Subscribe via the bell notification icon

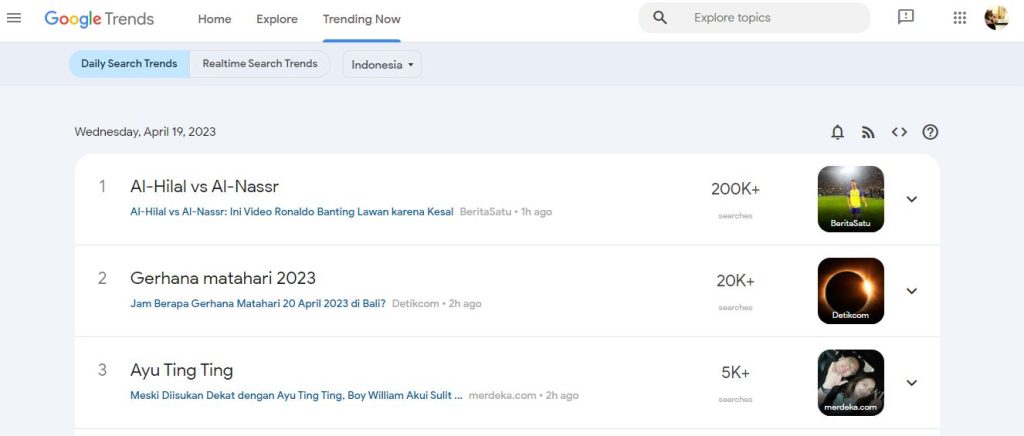837,132
